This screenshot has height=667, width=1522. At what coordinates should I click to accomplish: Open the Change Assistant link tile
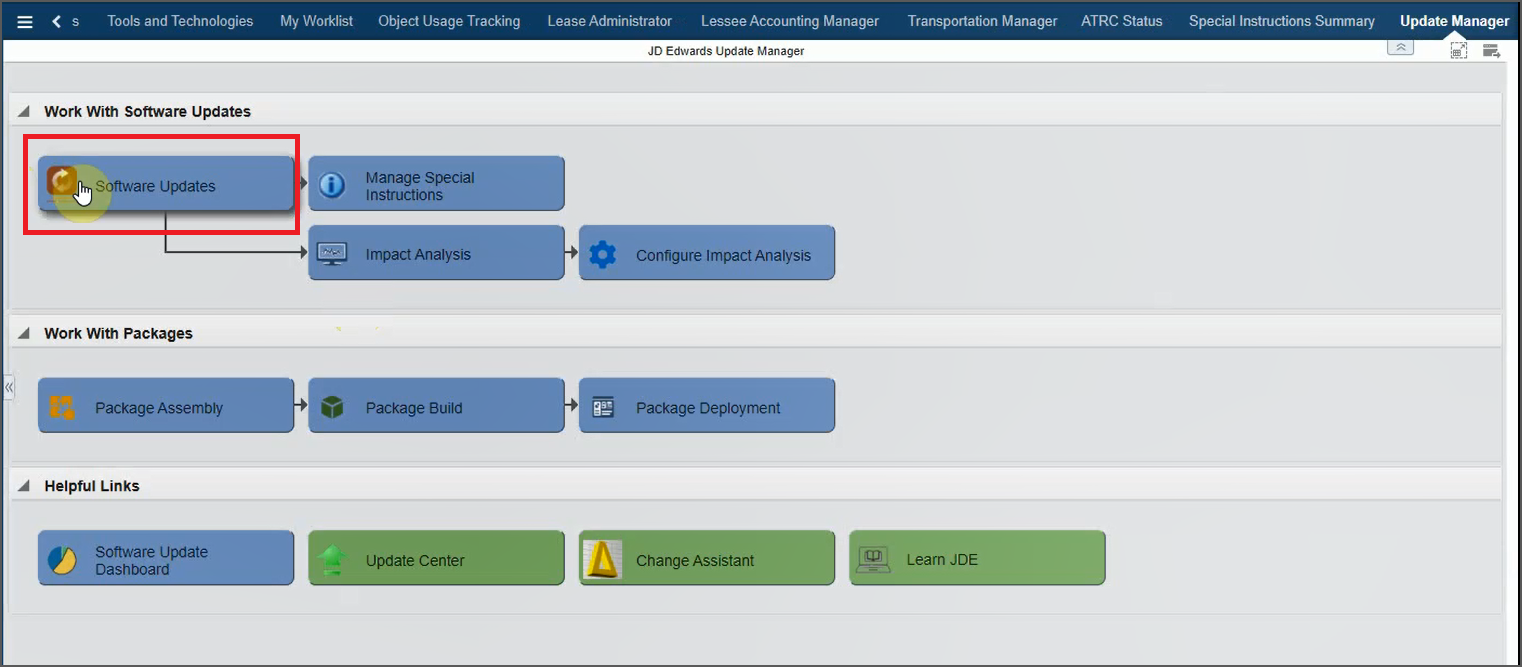pos(707,558)
